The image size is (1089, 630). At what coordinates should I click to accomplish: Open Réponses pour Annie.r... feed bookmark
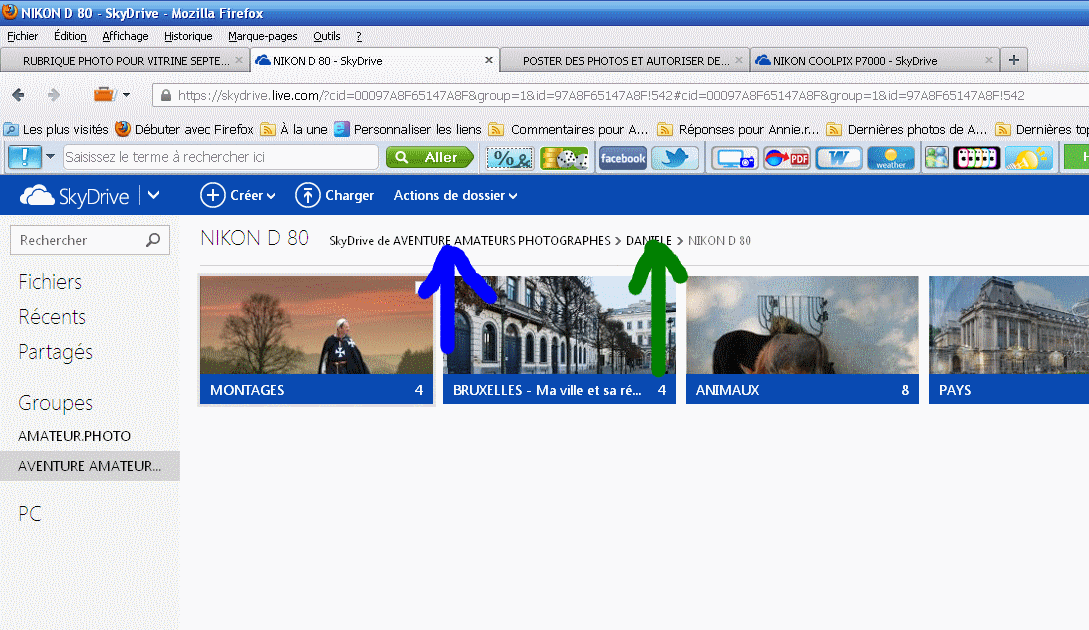coord(738,129)
